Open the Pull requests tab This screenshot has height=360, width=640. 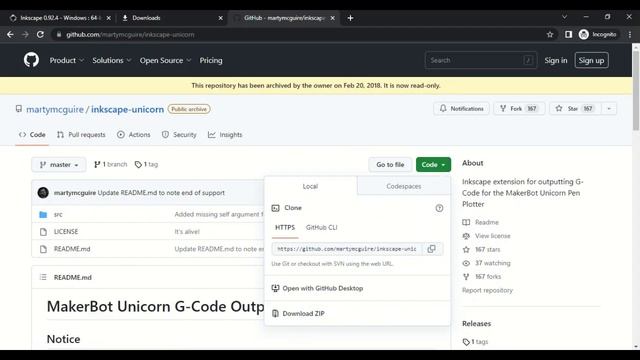[x=81, y=135]
